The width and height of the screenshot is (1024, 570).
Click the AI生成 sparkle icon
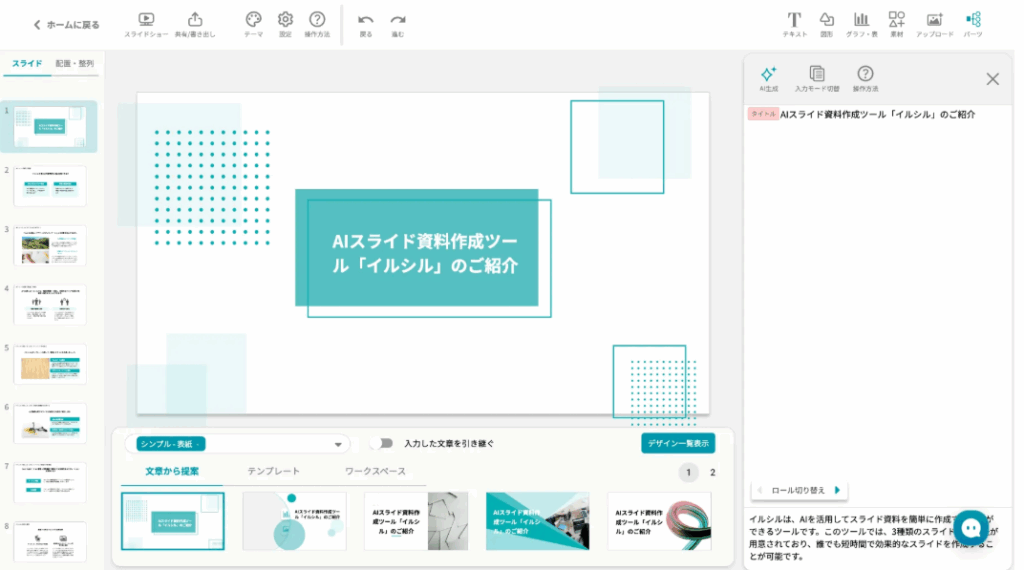pos(768,76)
